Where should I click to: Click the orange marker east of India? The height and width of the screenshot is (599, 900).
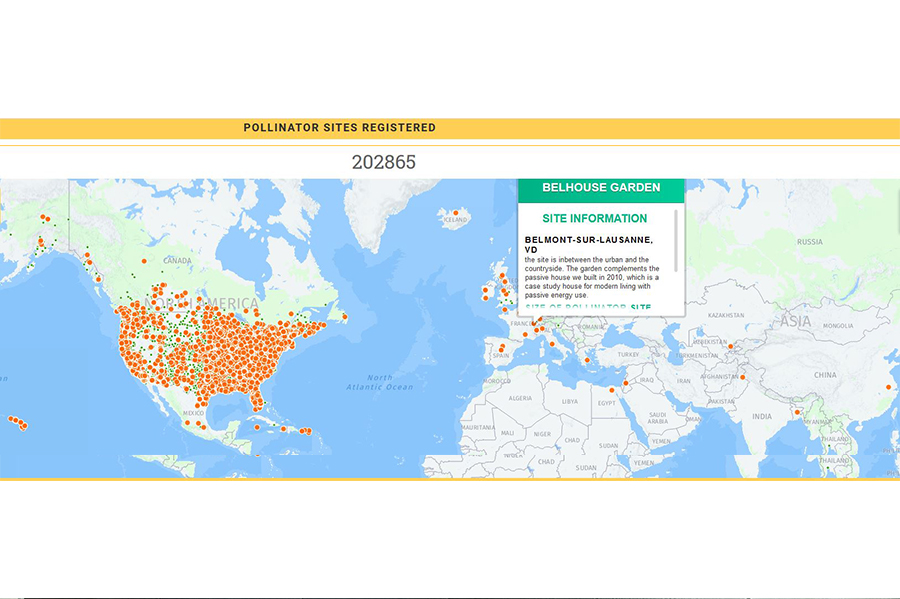click(797, 412)
